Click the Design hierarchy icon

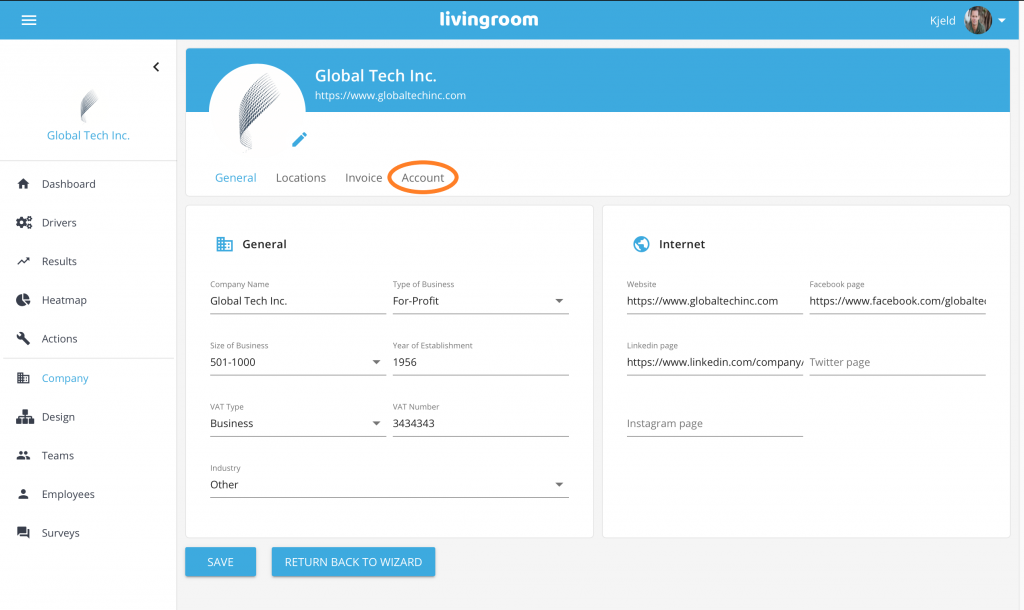point(25,417)
